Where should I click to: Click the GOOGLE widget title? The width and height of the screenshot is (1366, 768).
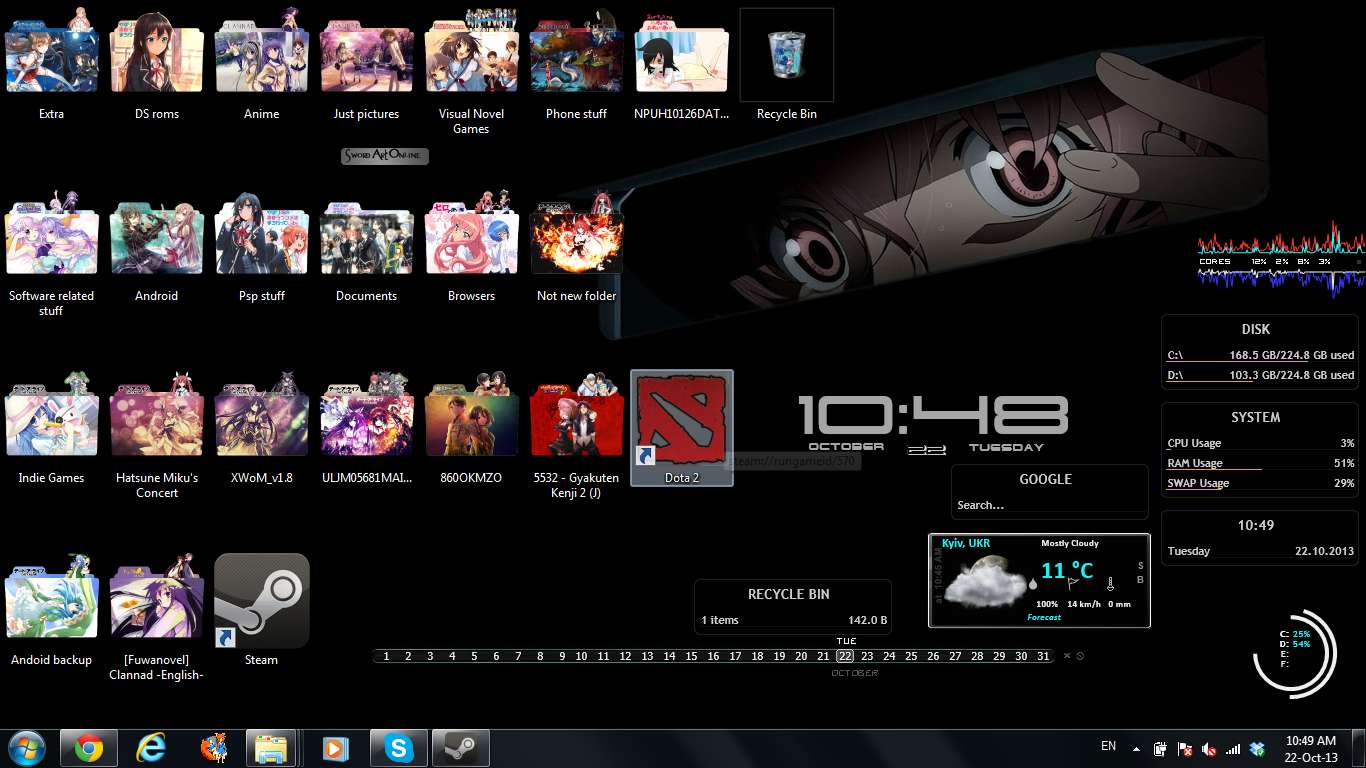click(x=1045, y=479)
